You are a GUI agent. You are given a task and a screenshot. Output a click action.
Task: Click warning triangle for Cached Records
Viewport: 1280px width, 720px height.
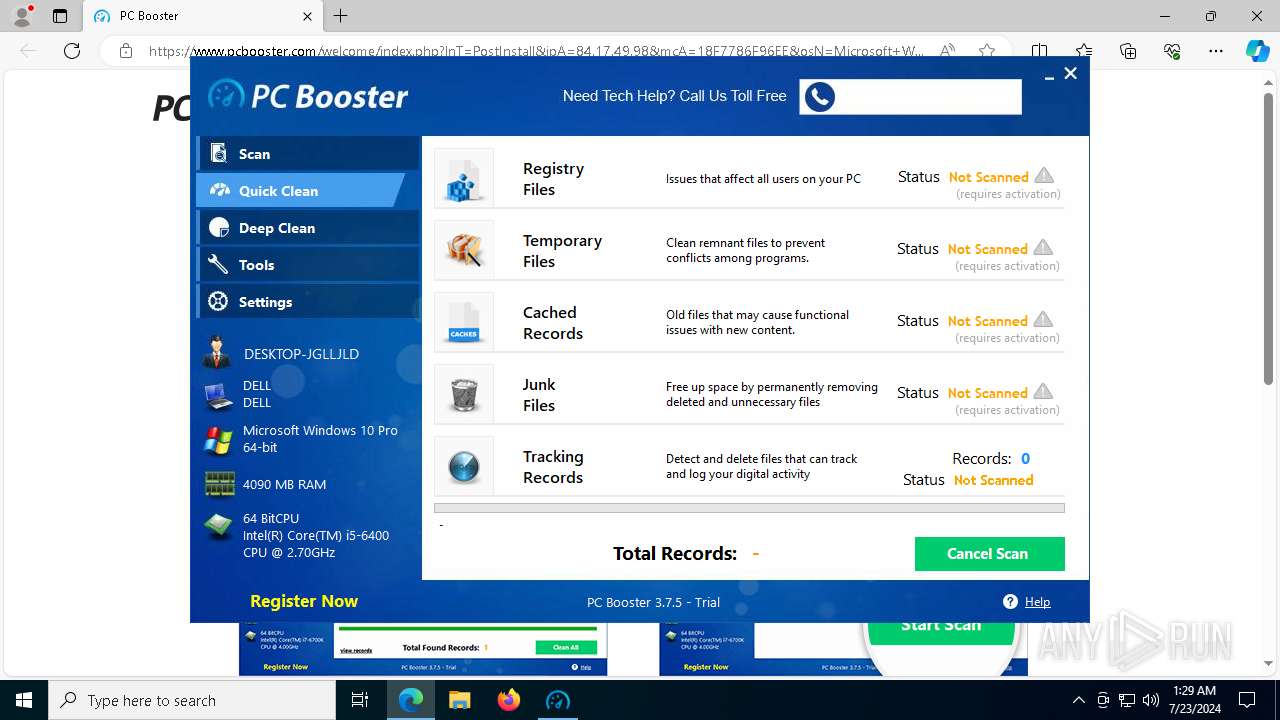point(1043,320)
